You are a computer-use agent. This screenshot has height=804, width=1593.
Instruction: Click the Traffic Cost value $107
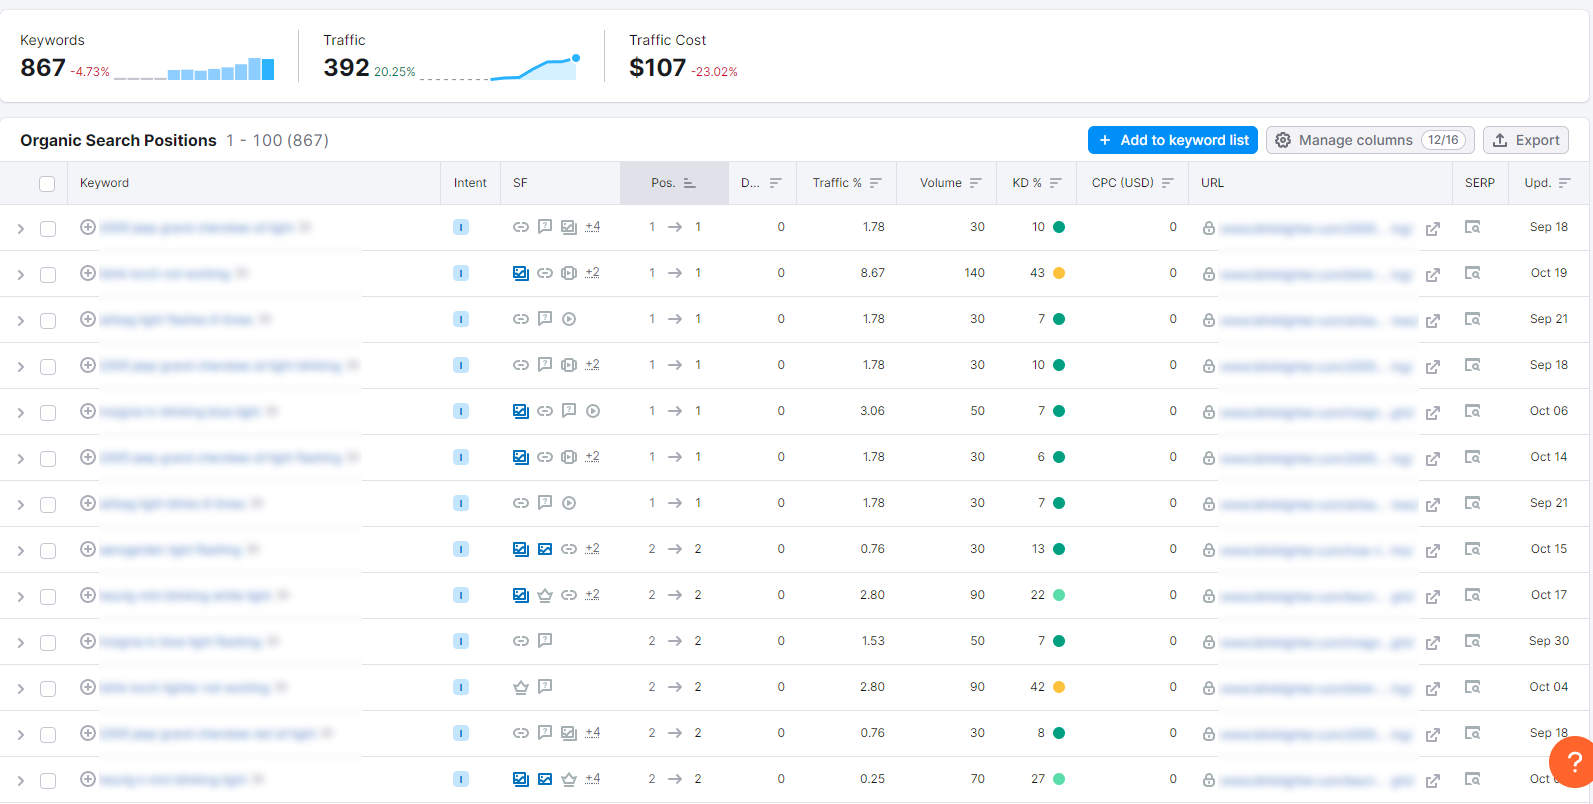coord(657,68)
